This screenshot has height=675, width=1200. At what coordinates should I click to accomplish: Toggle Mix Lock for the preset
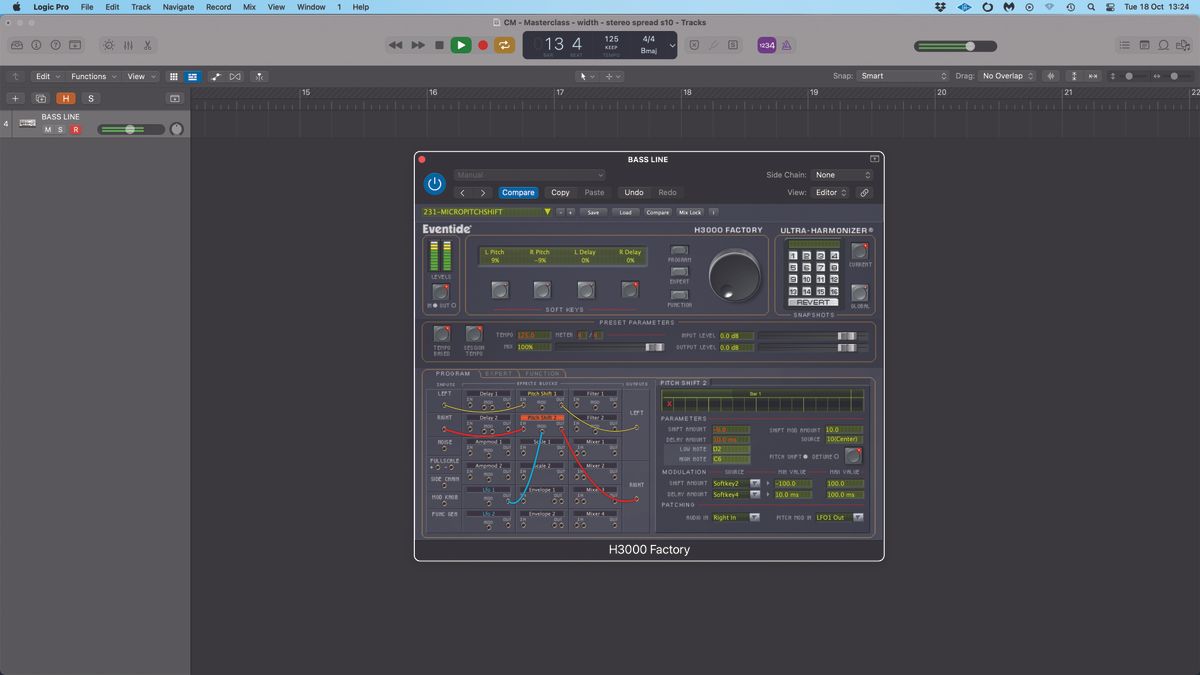(690, 212)
